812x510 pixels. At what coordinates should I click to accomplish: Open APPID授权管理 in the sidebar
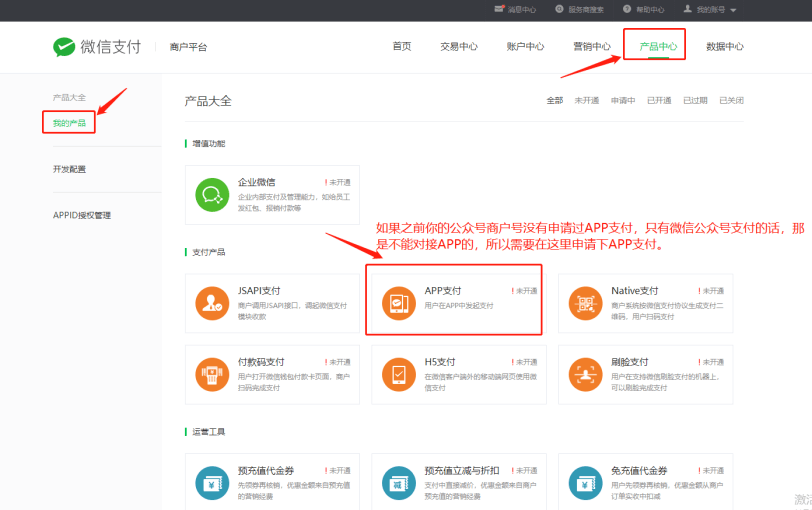tap(82, 215)
